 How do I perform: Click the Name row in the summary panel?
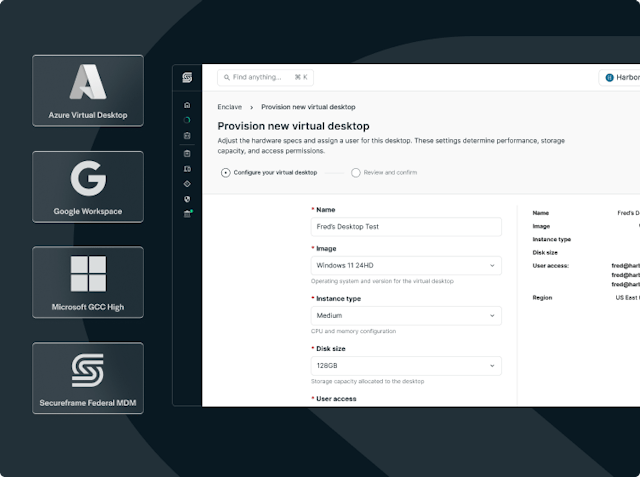point(586,213)
